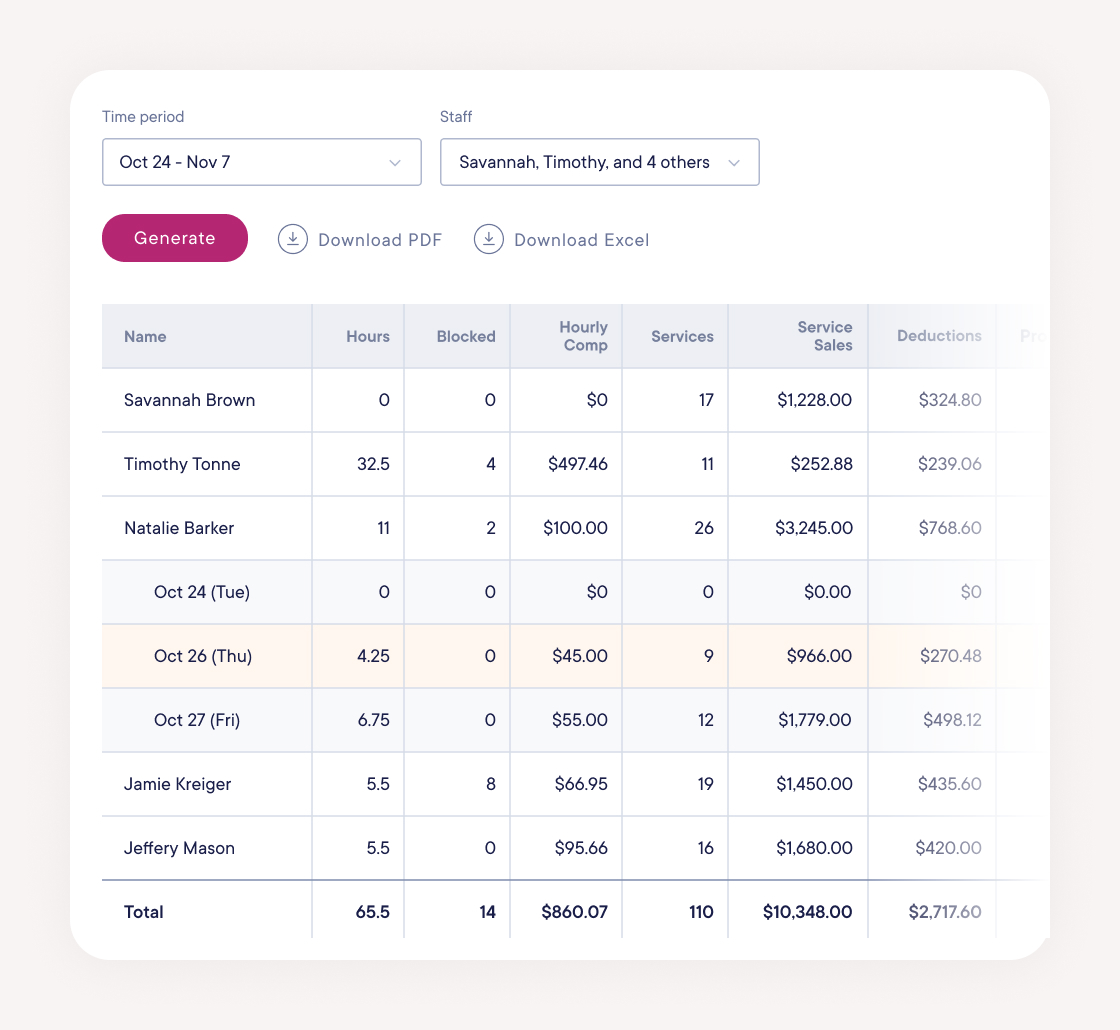Viewport: 1120px width, 1030px height.
Task: Click Jamie Kreiger's service sales $1,450.00
Action: coord(814,784)
